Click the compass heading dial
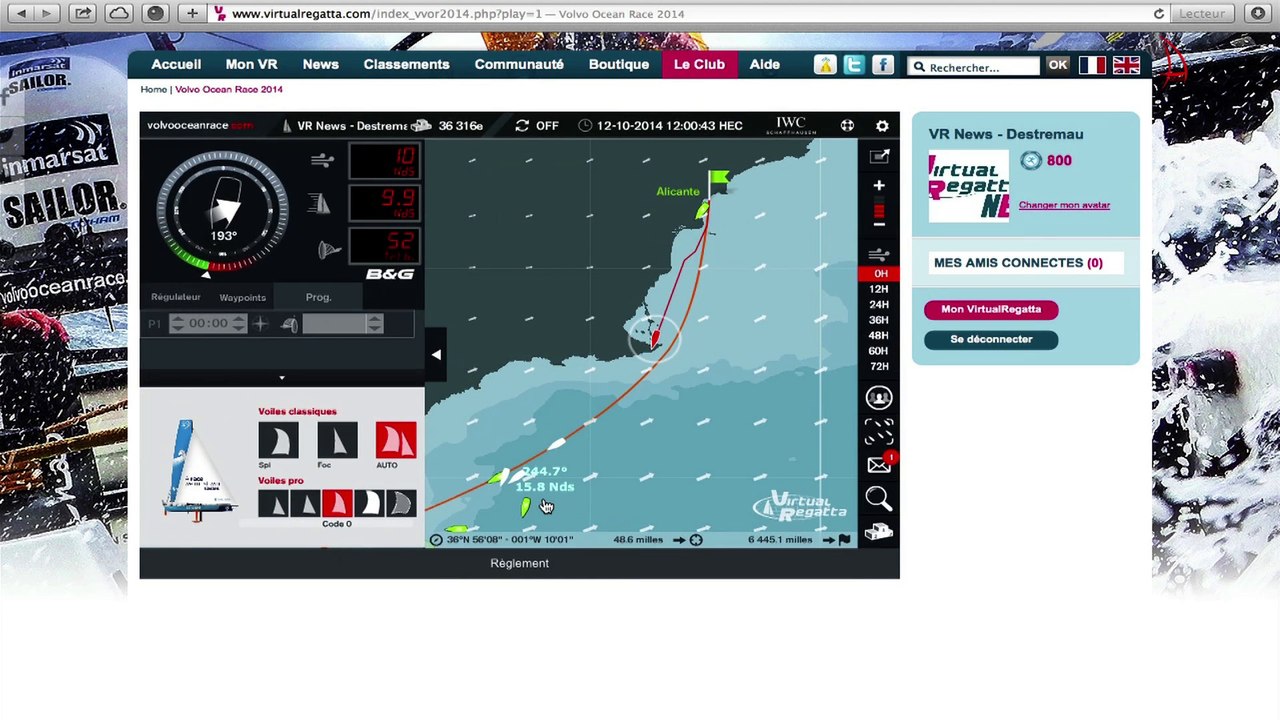 point(223,212)
